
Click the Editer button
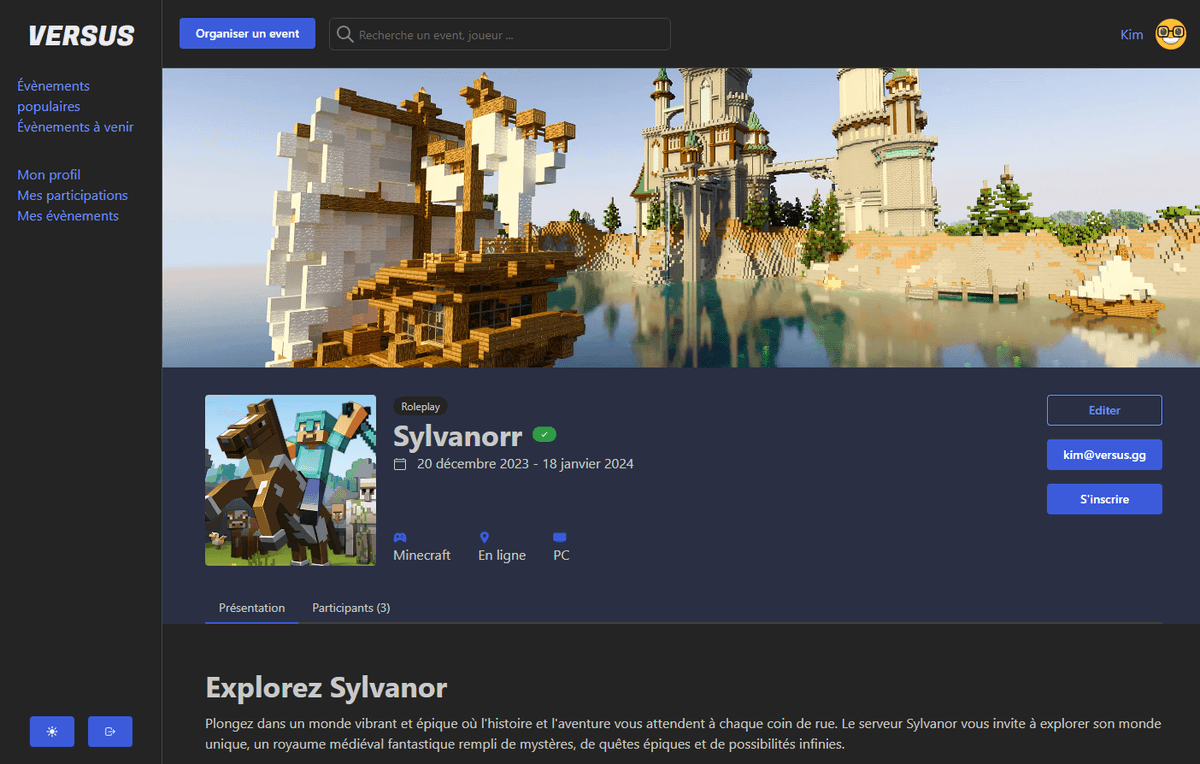click(1104, 410)
